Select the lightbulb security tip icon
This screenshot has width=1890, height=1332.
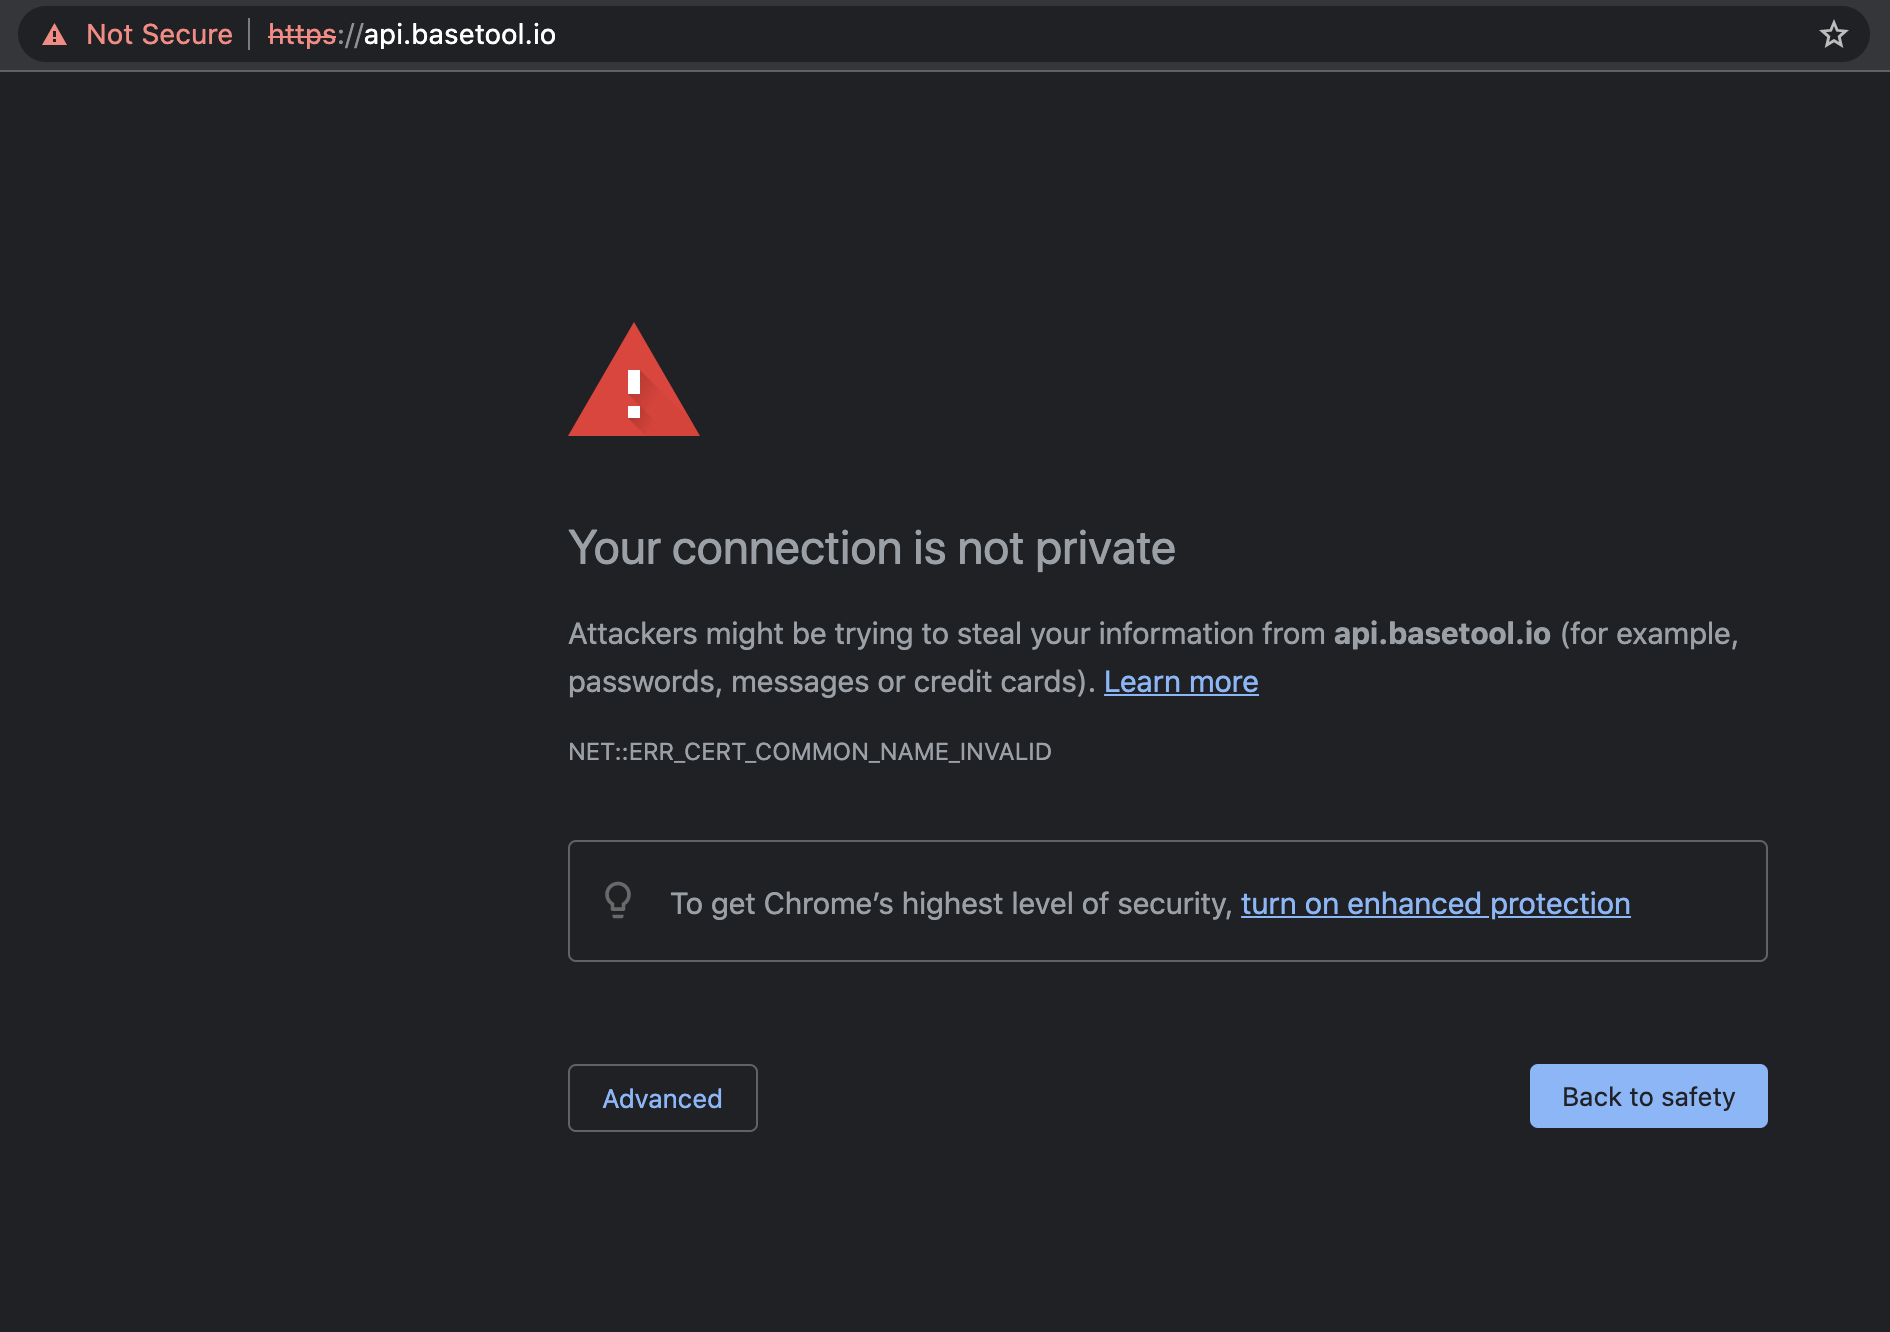click(618, 900)
